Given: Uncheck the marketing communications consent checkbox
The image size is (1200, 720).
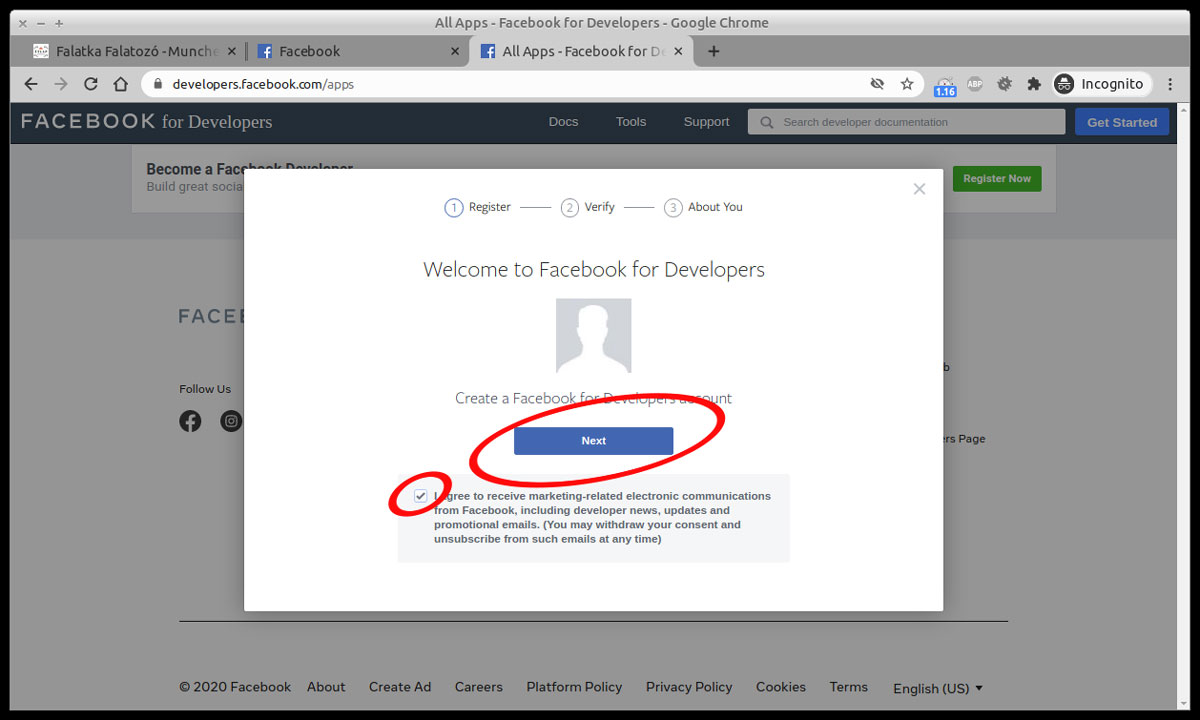Looking at the screenshot, I should tap(421, 496).
